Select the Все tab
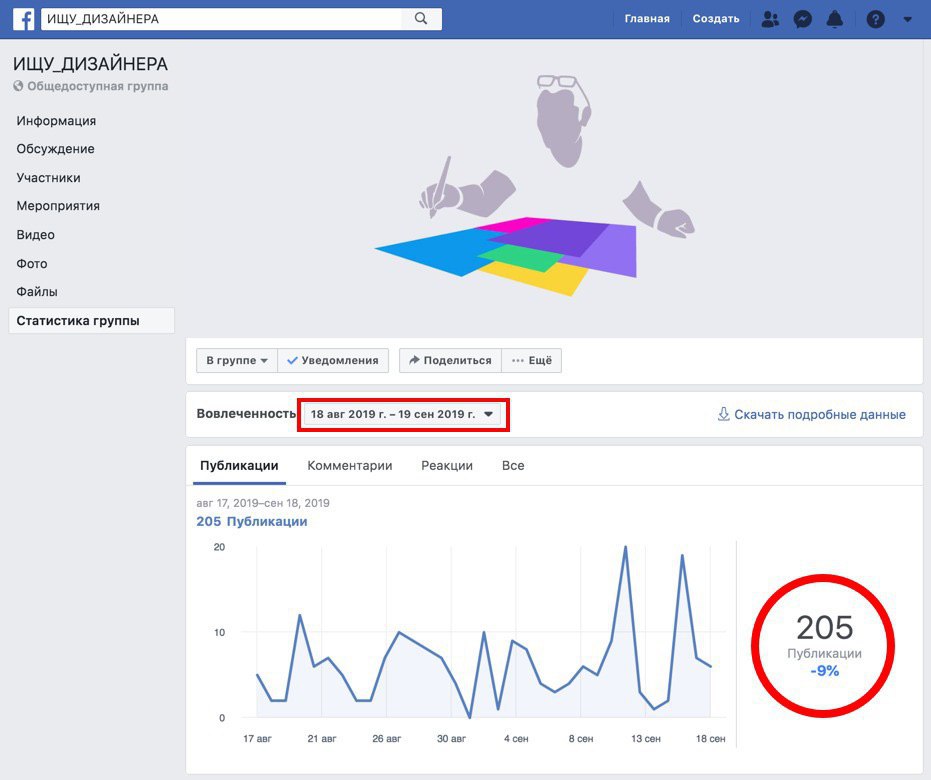Screen dimensions: 931x780 coord(513,465)
